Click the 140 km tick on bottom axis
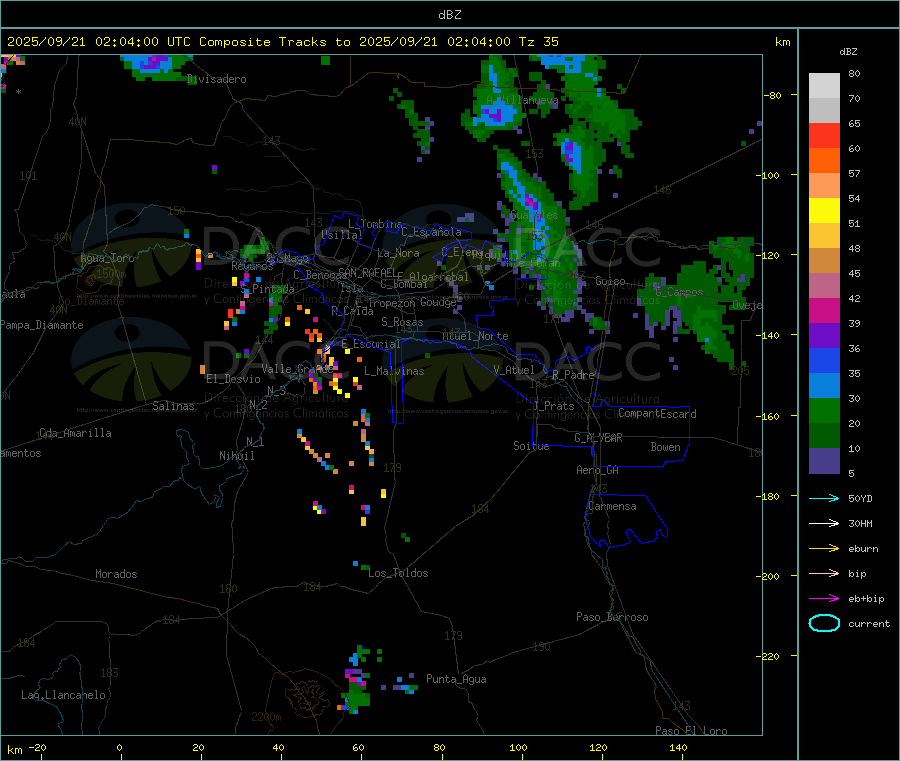Image resolution: width=900 pixels, height=761 pixels. coord(678,747)
